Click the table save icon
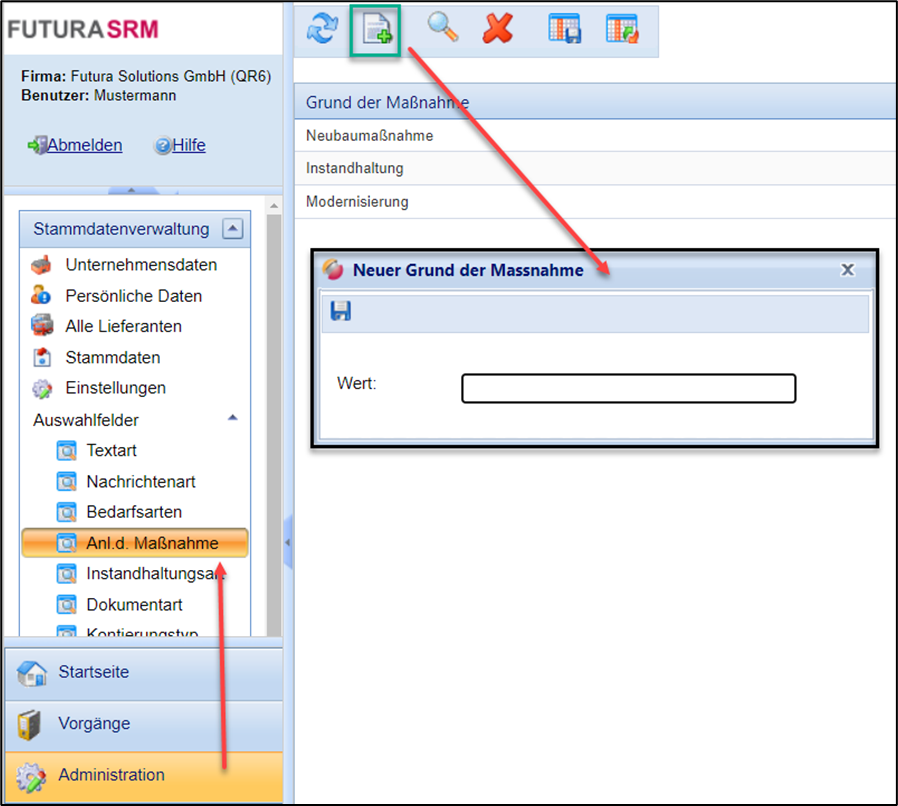The image size is (898, 806). [x=565, y=28]
